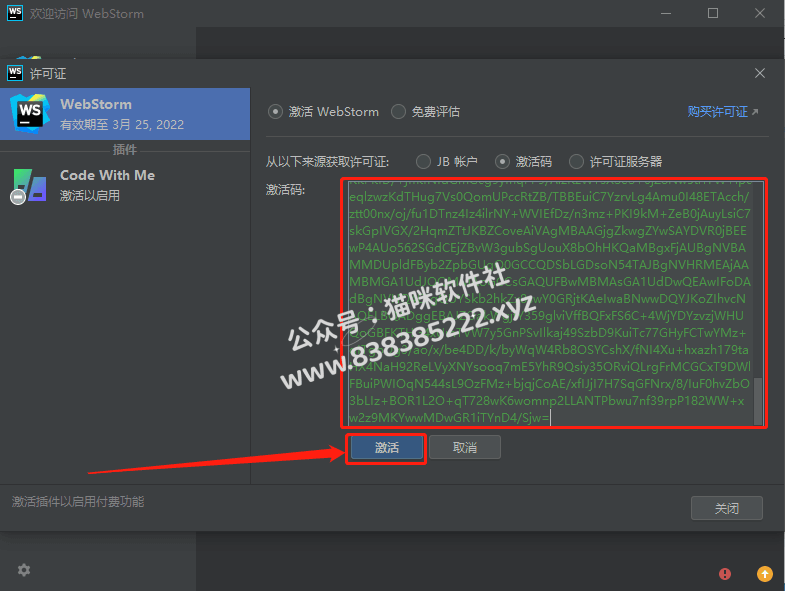Click the WS icon in the welcome window title bar
This screenshot has height=591, width=785.
(x=15, y=13)
